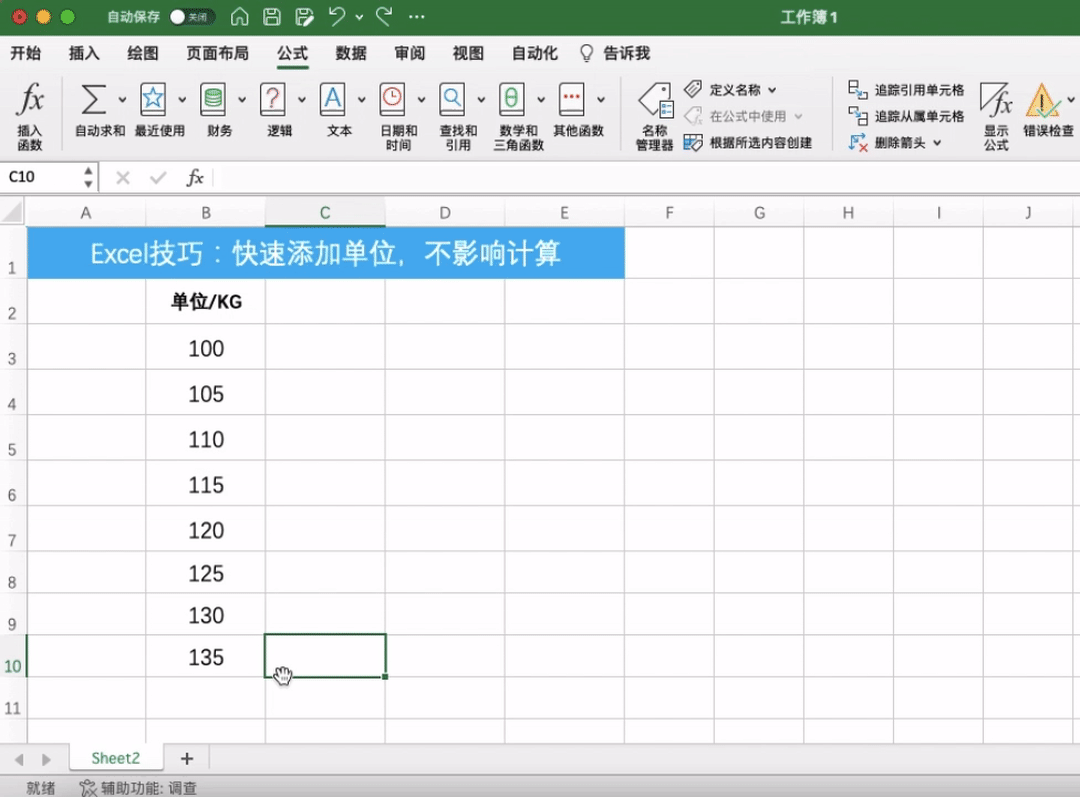The image size is (1080, 797).
Task: Click Error Checking (错误检查) icon
Action: (x=1043, y=101)
